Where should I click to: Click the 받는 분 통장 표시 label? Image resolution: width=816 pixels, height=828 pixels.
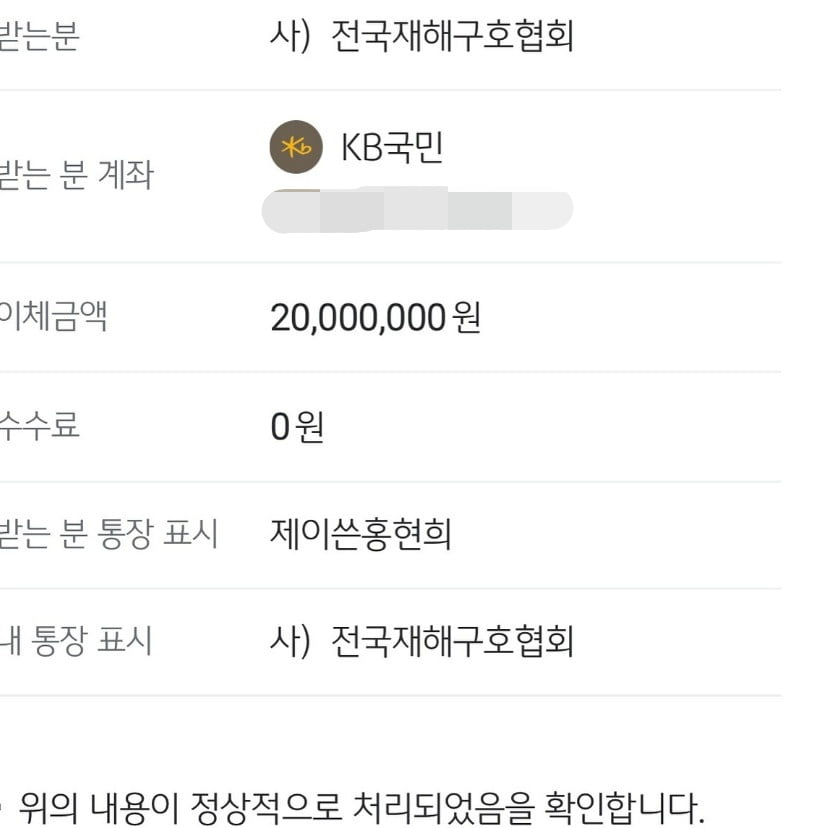[109, 534]
